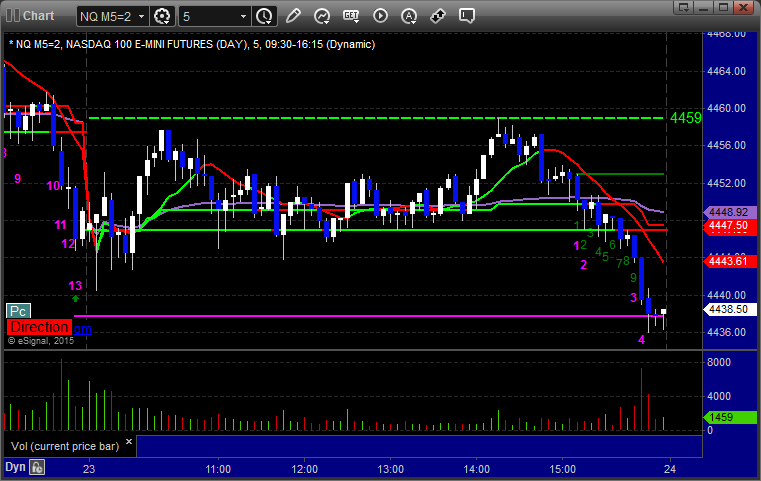761x481 pixels.
Task: Click the speech bubble annotation icon
Action: point(466,16)
